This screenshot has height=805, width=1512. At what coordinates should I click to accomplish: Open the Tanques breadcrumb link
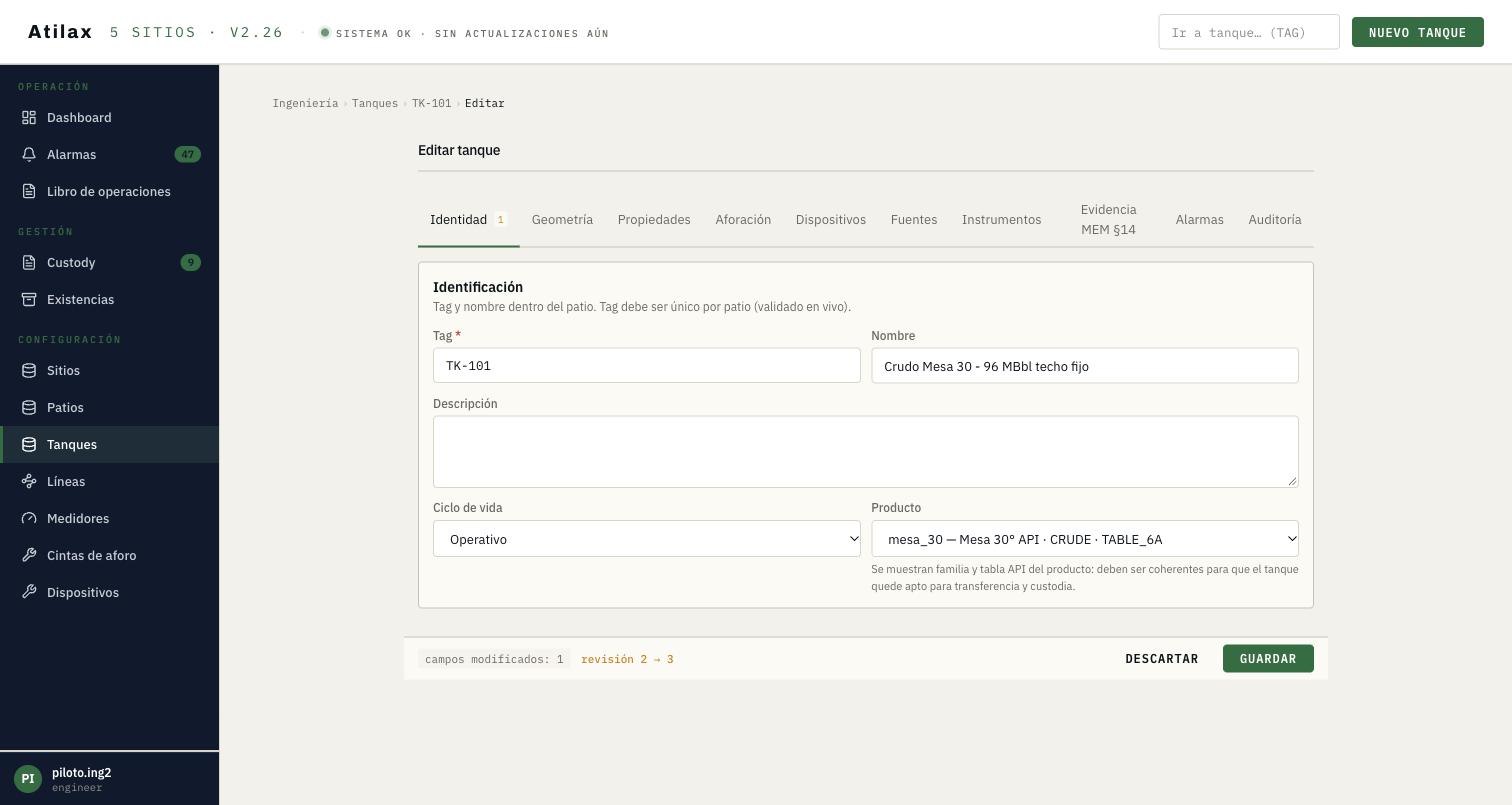[x=375, y=104]
